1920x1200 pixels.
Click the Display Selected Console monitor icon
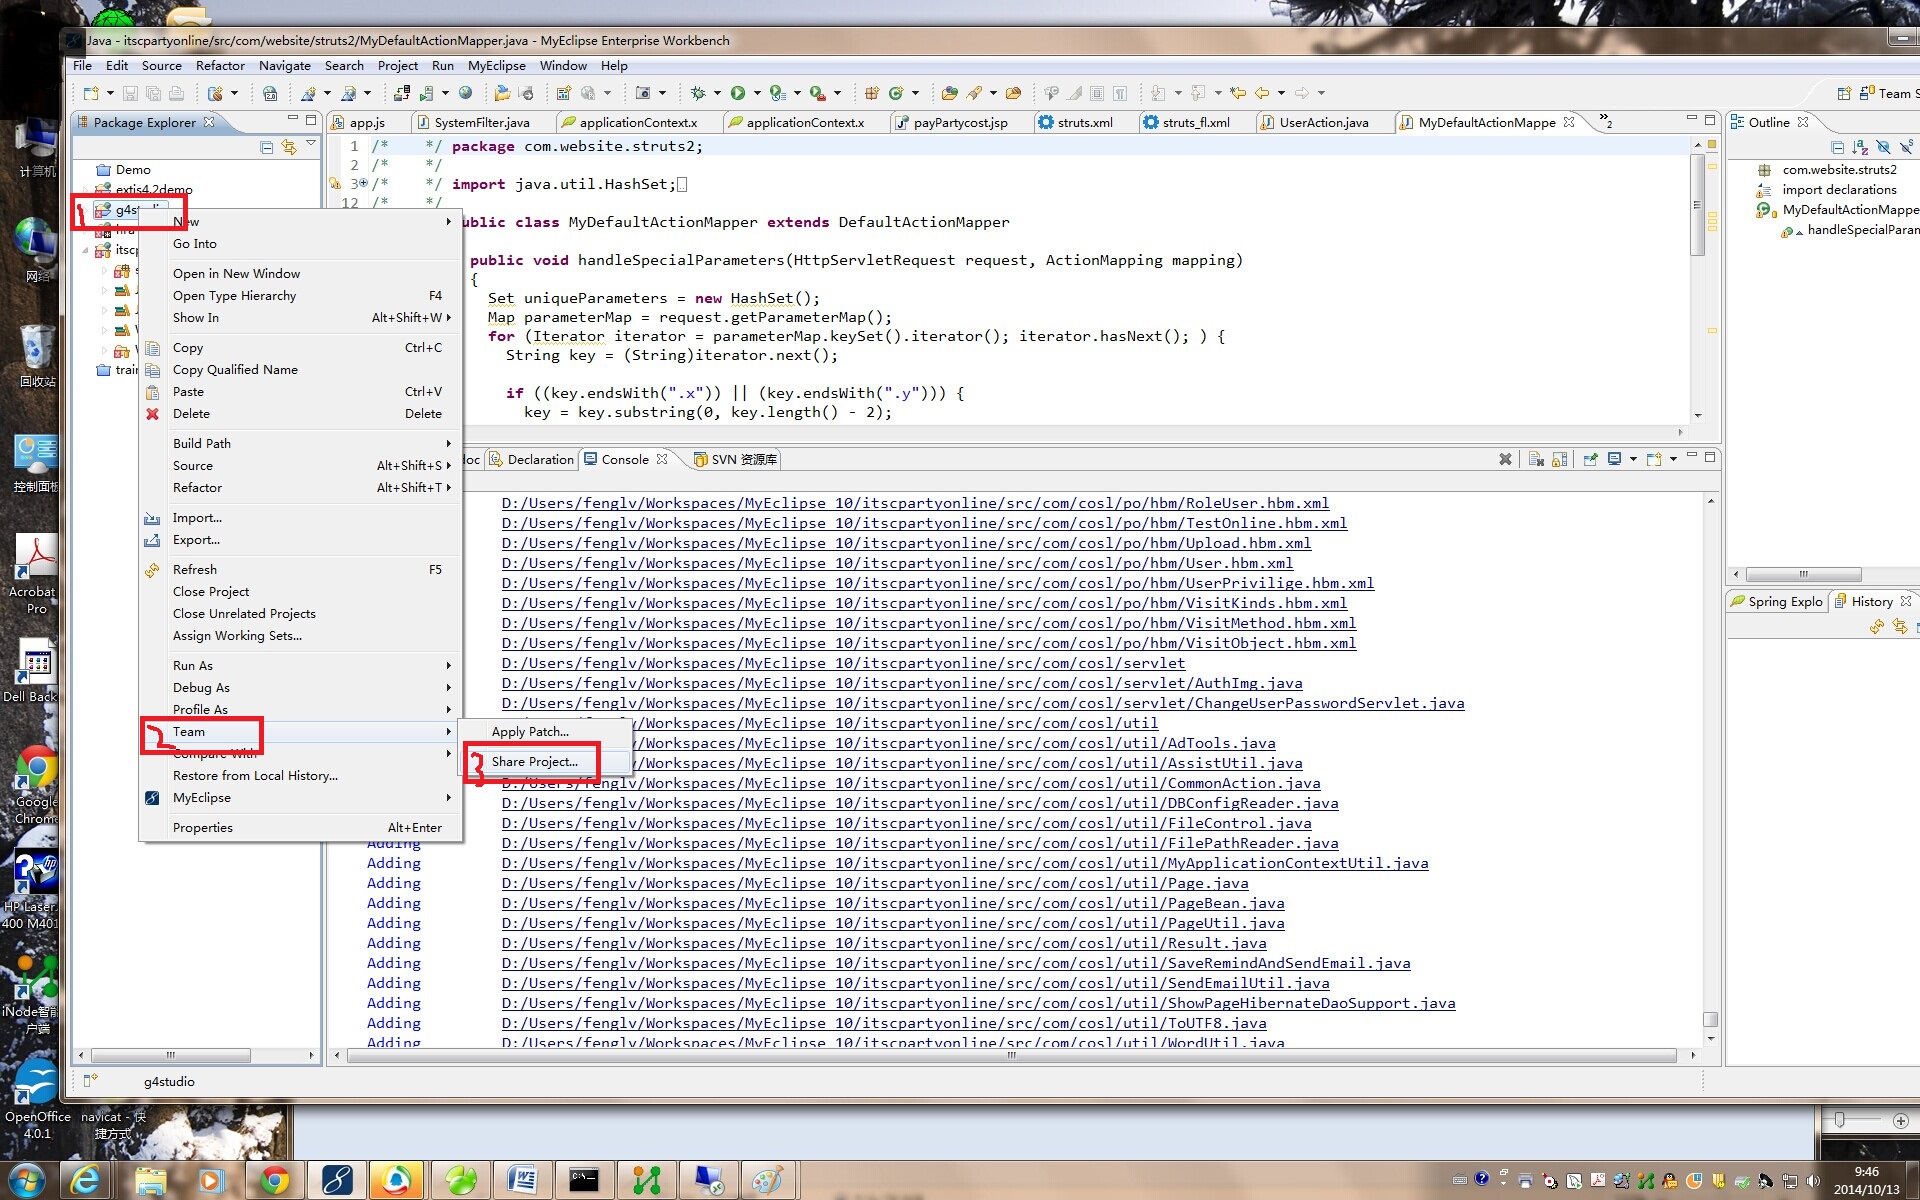pyautogui.click(x=1614, y=459)
